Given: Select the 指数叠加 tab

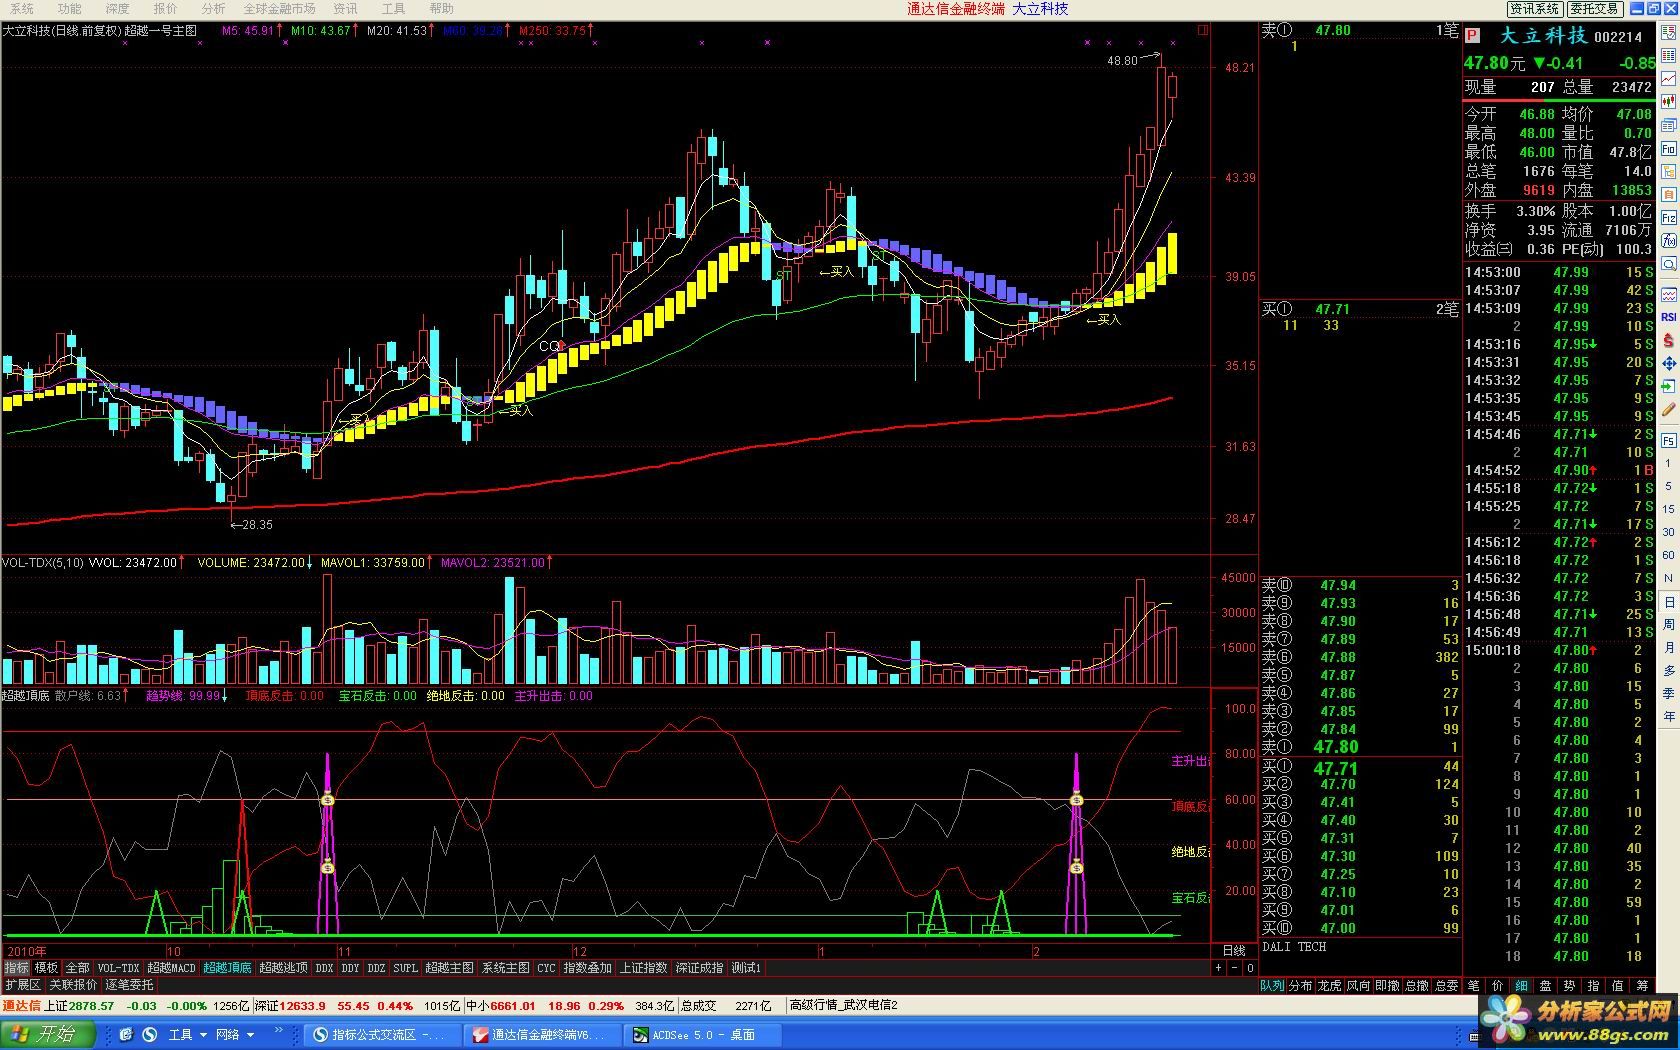Looking at the screenshot, I should 587,968.
